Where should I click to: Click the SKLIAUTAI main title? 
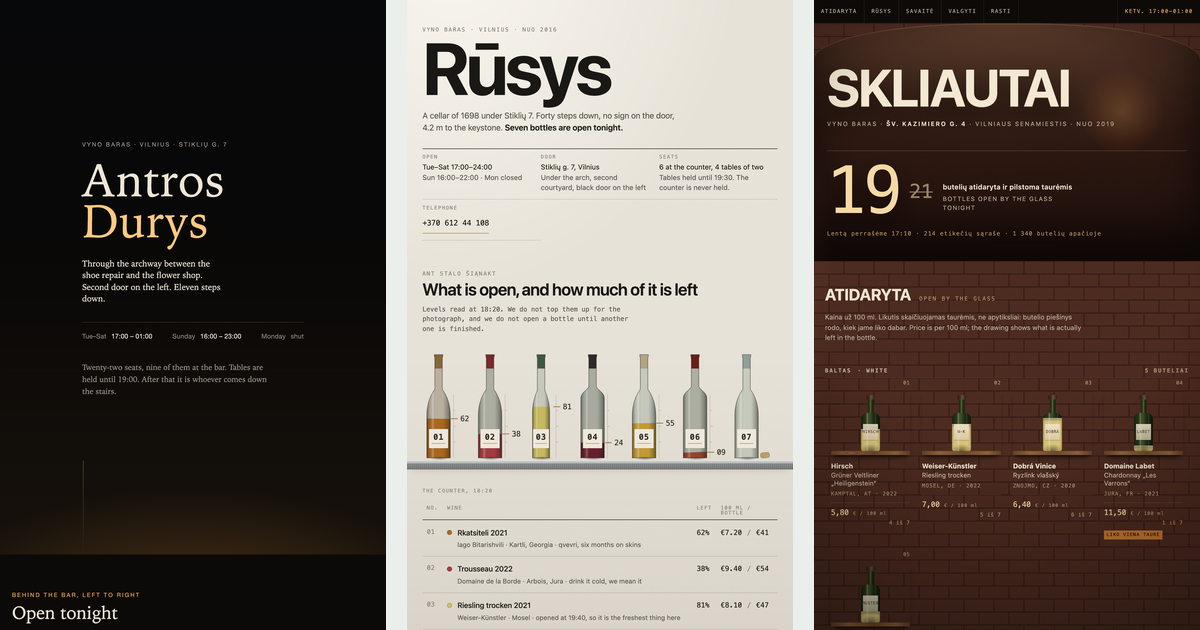tap(949, 88)
